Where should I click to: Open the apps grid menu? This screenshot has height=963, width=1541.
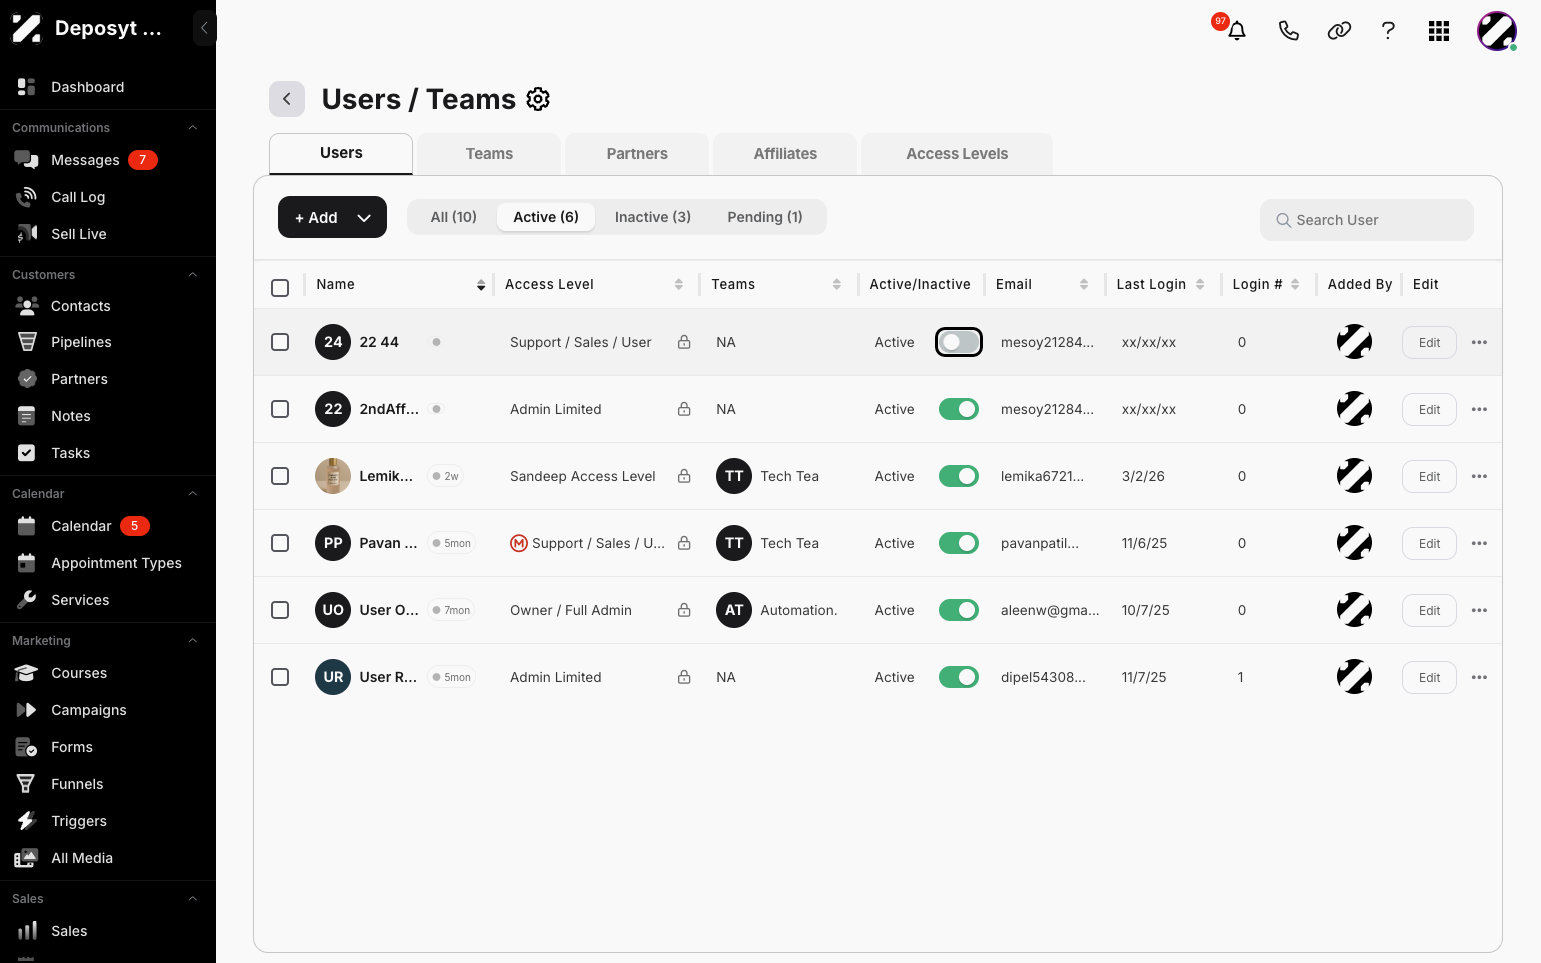click(1439, 31)
